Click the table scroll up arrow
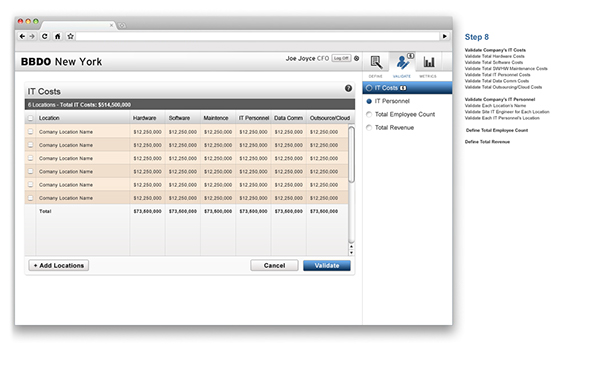The width and height of the screenshot is (600, 388). click(352, 247)
